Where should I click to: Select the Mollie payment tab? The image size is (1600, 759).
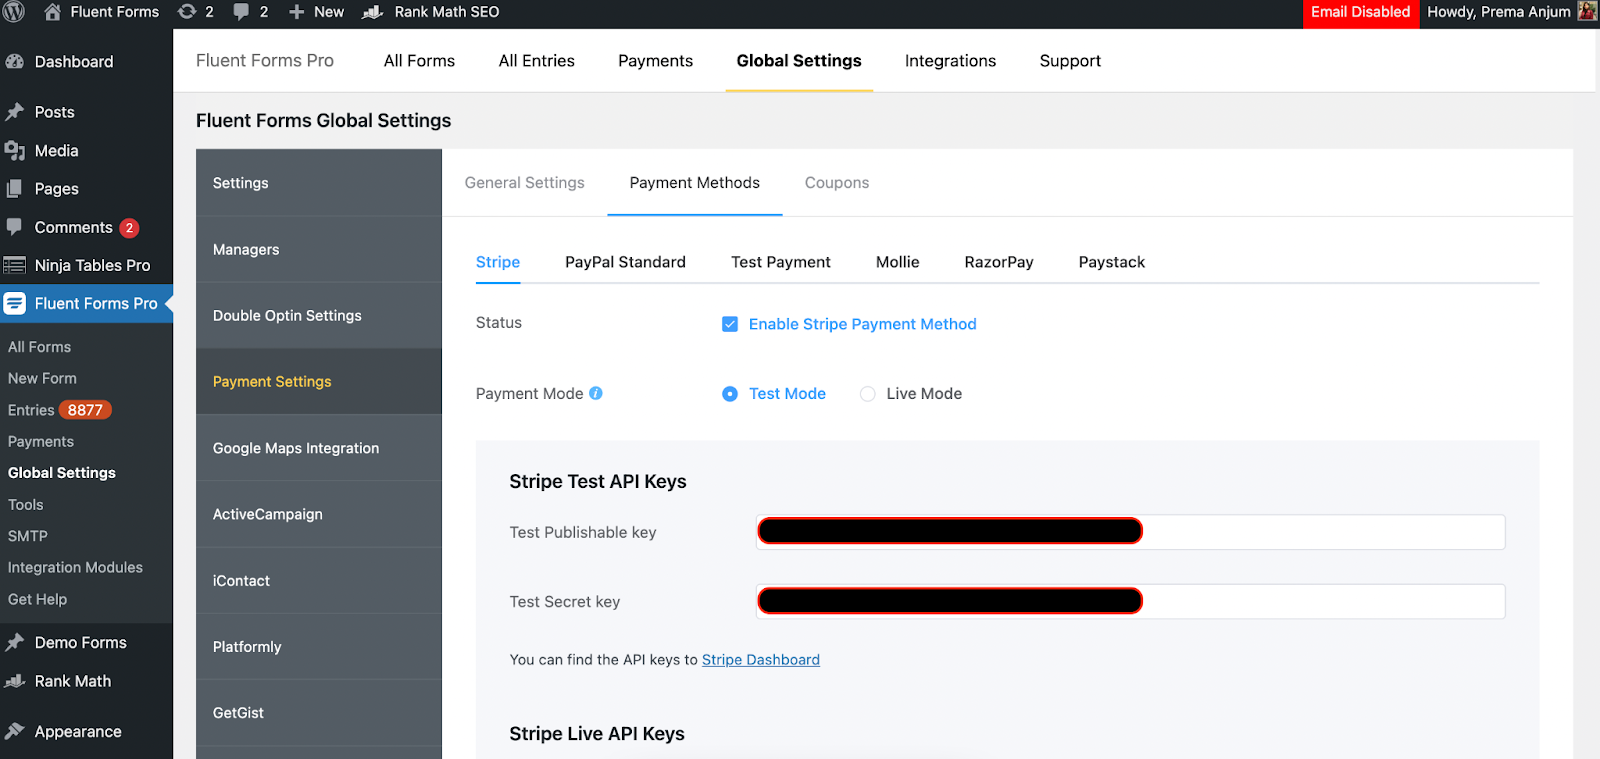tap(898, 262)
